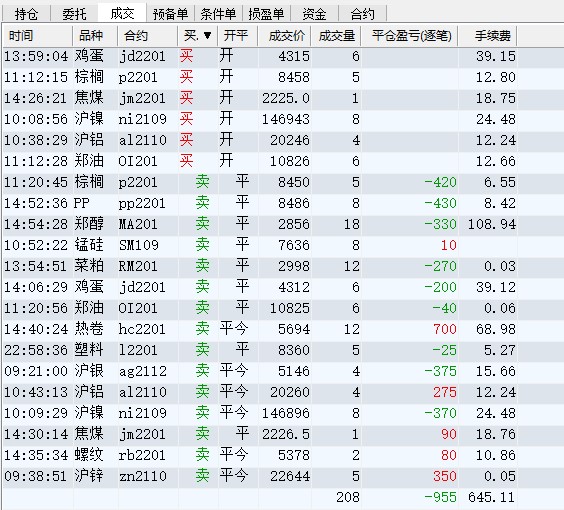This screenshot has width=564, height=510.
Task: Click total profit -955
Action: [440, 497]
